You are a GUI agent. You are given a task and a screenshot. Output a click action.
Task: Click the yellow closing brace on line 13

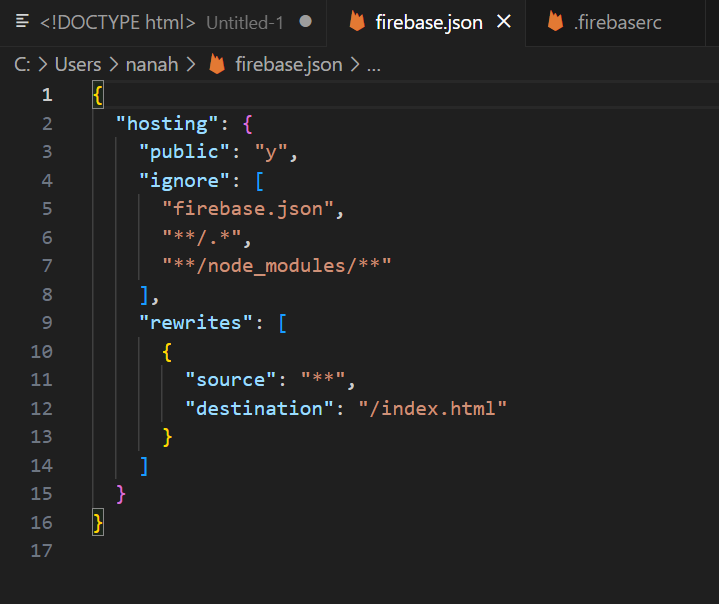[167, 437]
